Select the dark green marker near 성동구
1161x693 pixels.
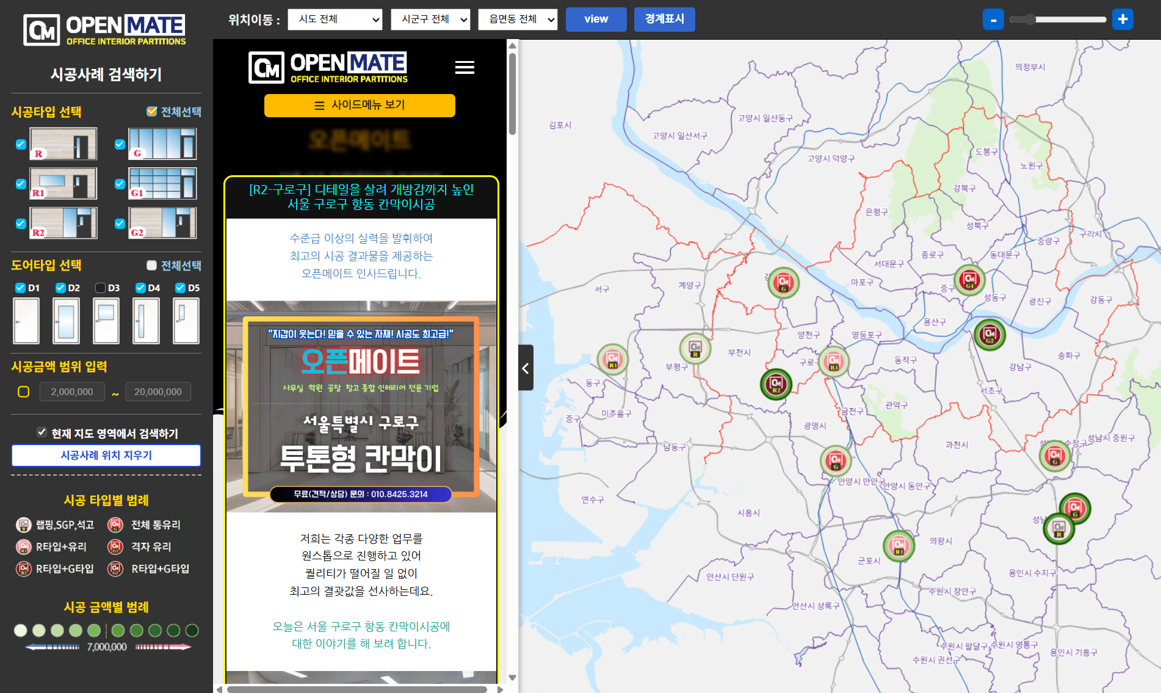click(989, 335)
